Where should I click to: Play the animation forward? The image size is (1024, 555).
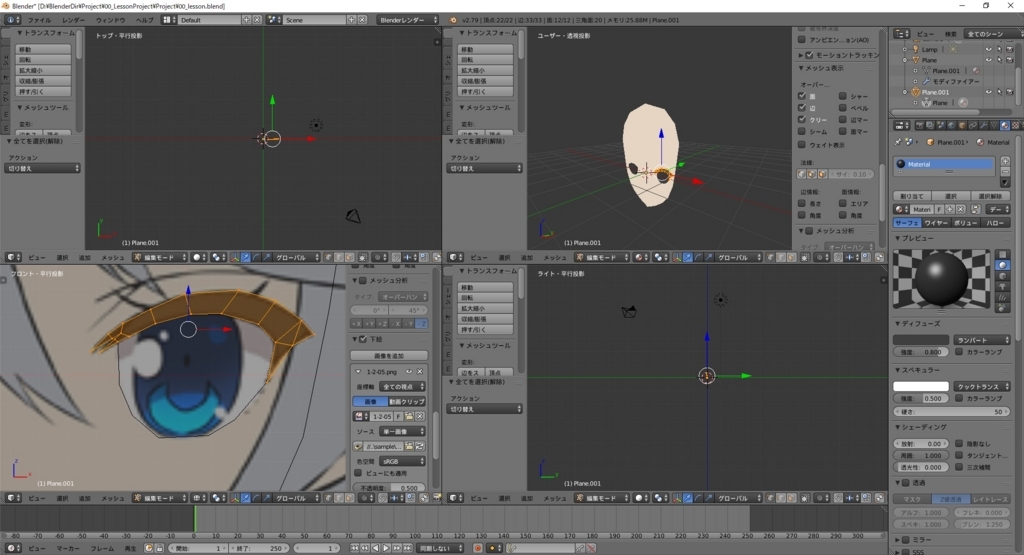[x=386, y=548]
